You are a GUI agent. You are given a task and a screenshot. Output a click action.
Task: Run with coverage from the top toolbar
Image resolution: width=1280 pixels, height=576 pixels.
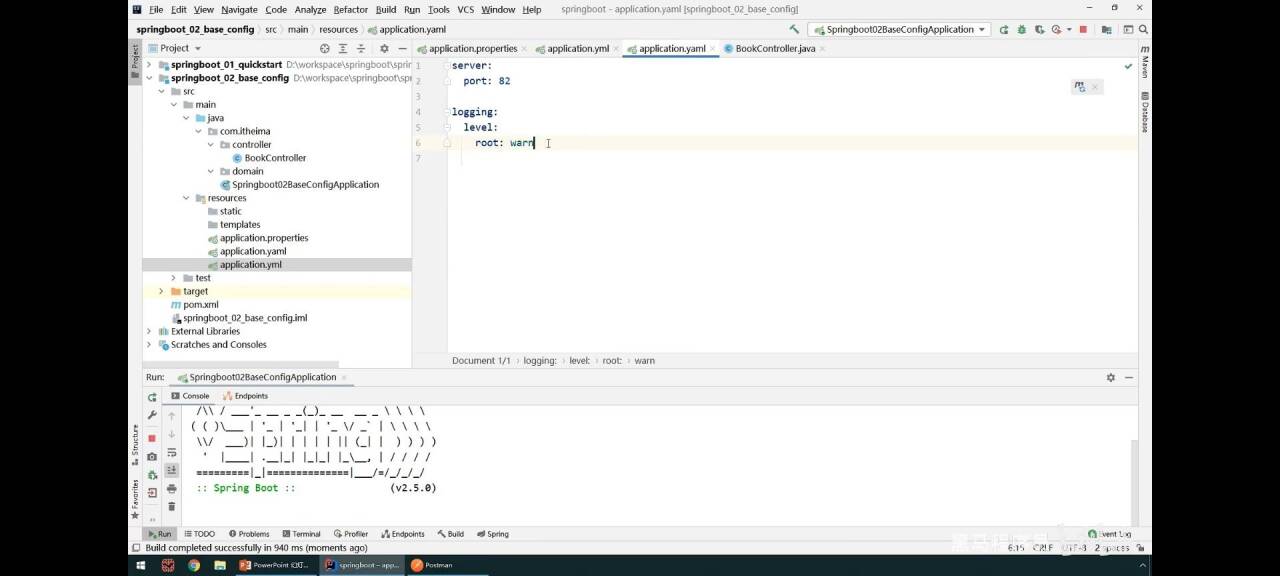(1040, 30)
